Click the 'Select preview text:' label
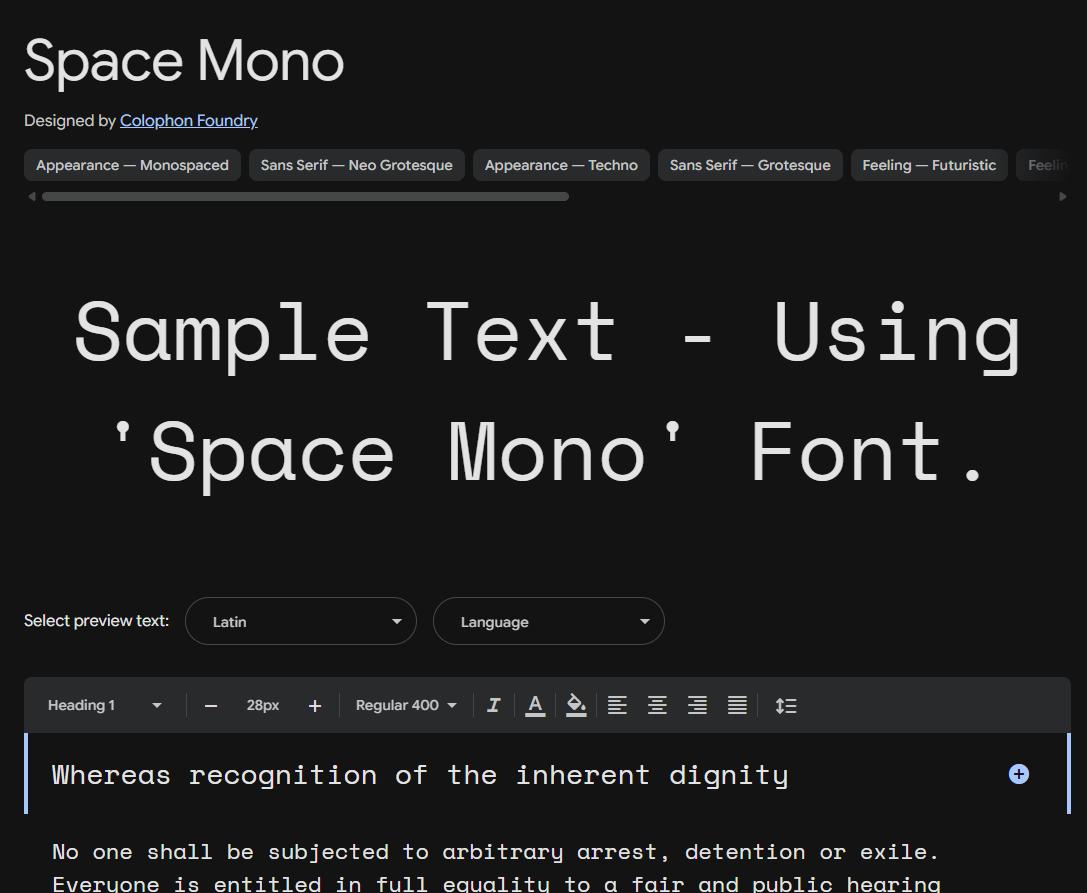The height and width of the screenshot is (893, 1087). pyautogui.click(x=96, y=621)
